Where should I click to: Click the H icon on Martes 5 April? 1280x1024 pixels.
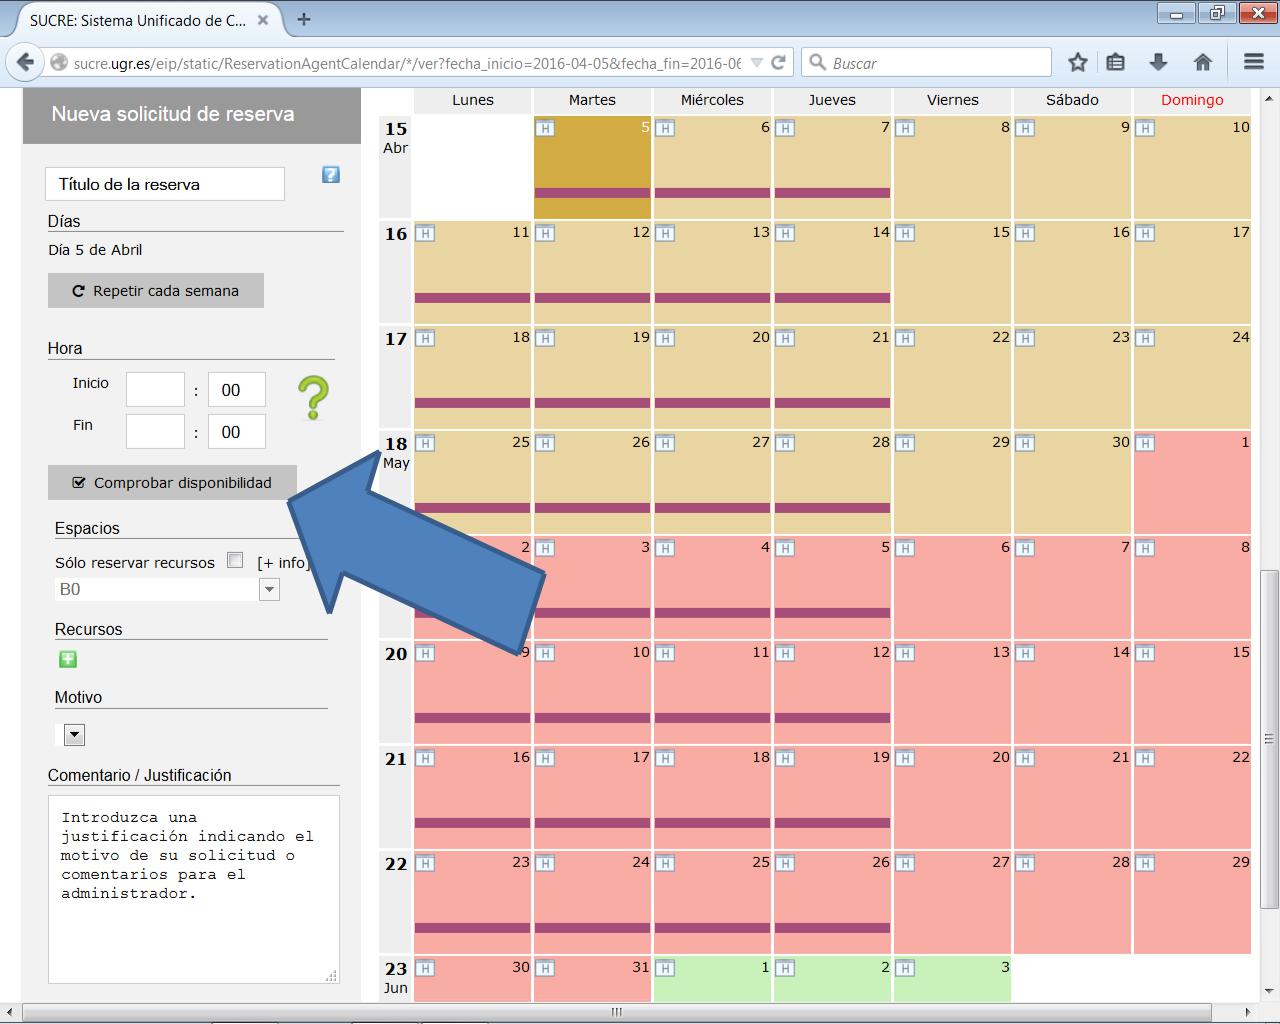click(x=545, y=128)
